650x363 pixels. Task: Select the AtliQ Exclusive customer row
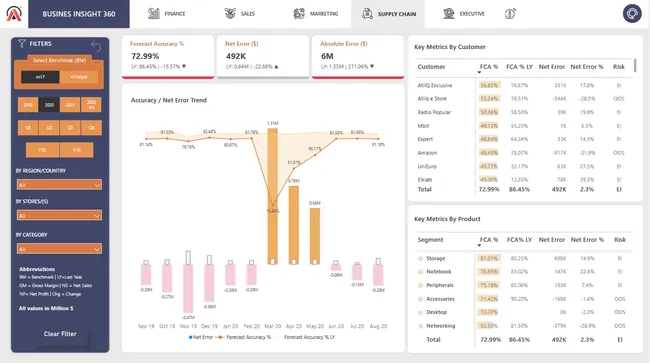tap(524, 85)
